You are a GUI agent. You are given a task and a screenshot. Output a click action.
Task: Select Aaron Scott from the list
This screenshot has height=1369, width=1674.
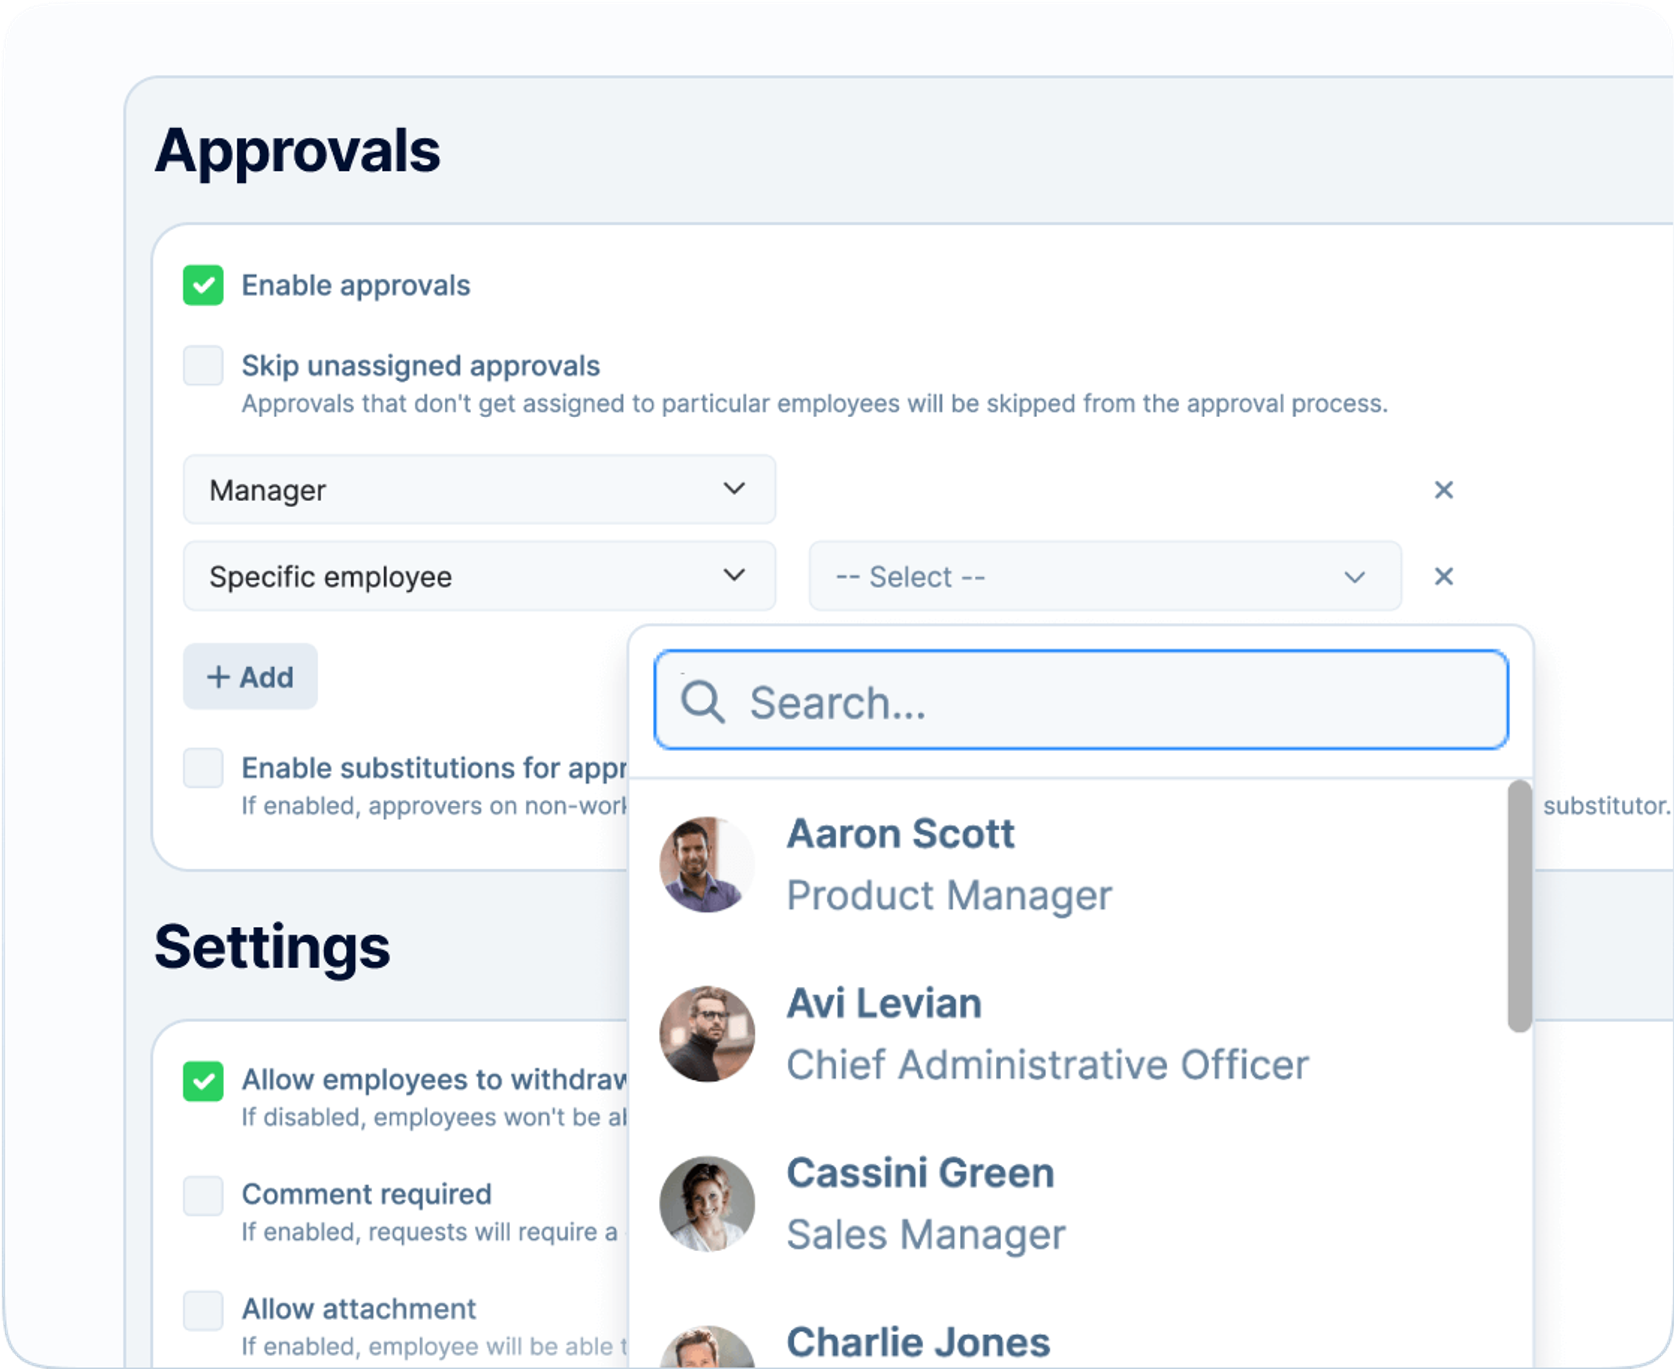pyautogui.click(x=1070, y=864)
